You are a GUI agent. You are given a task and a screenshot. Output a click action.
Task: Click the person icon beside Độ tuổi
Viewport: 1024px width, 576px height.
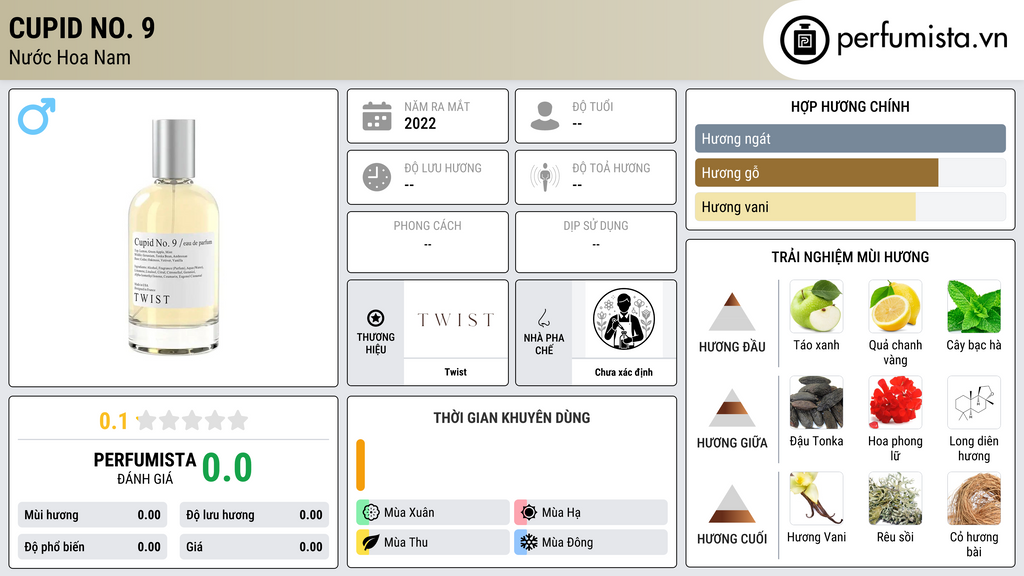[x=545, y=116]
